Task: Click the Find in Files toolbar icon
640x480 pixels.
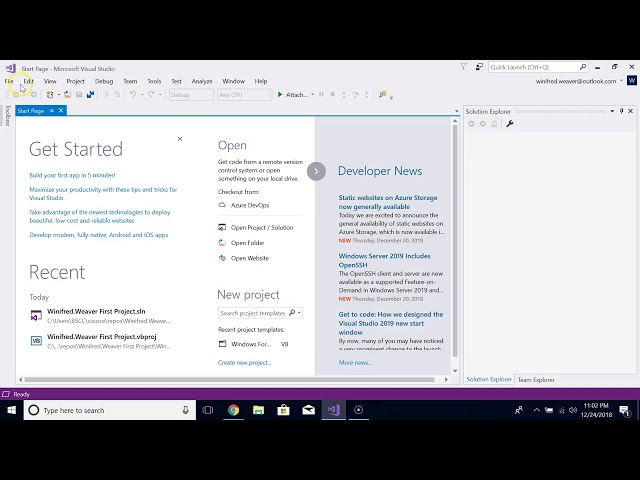Action: point(382,95)
